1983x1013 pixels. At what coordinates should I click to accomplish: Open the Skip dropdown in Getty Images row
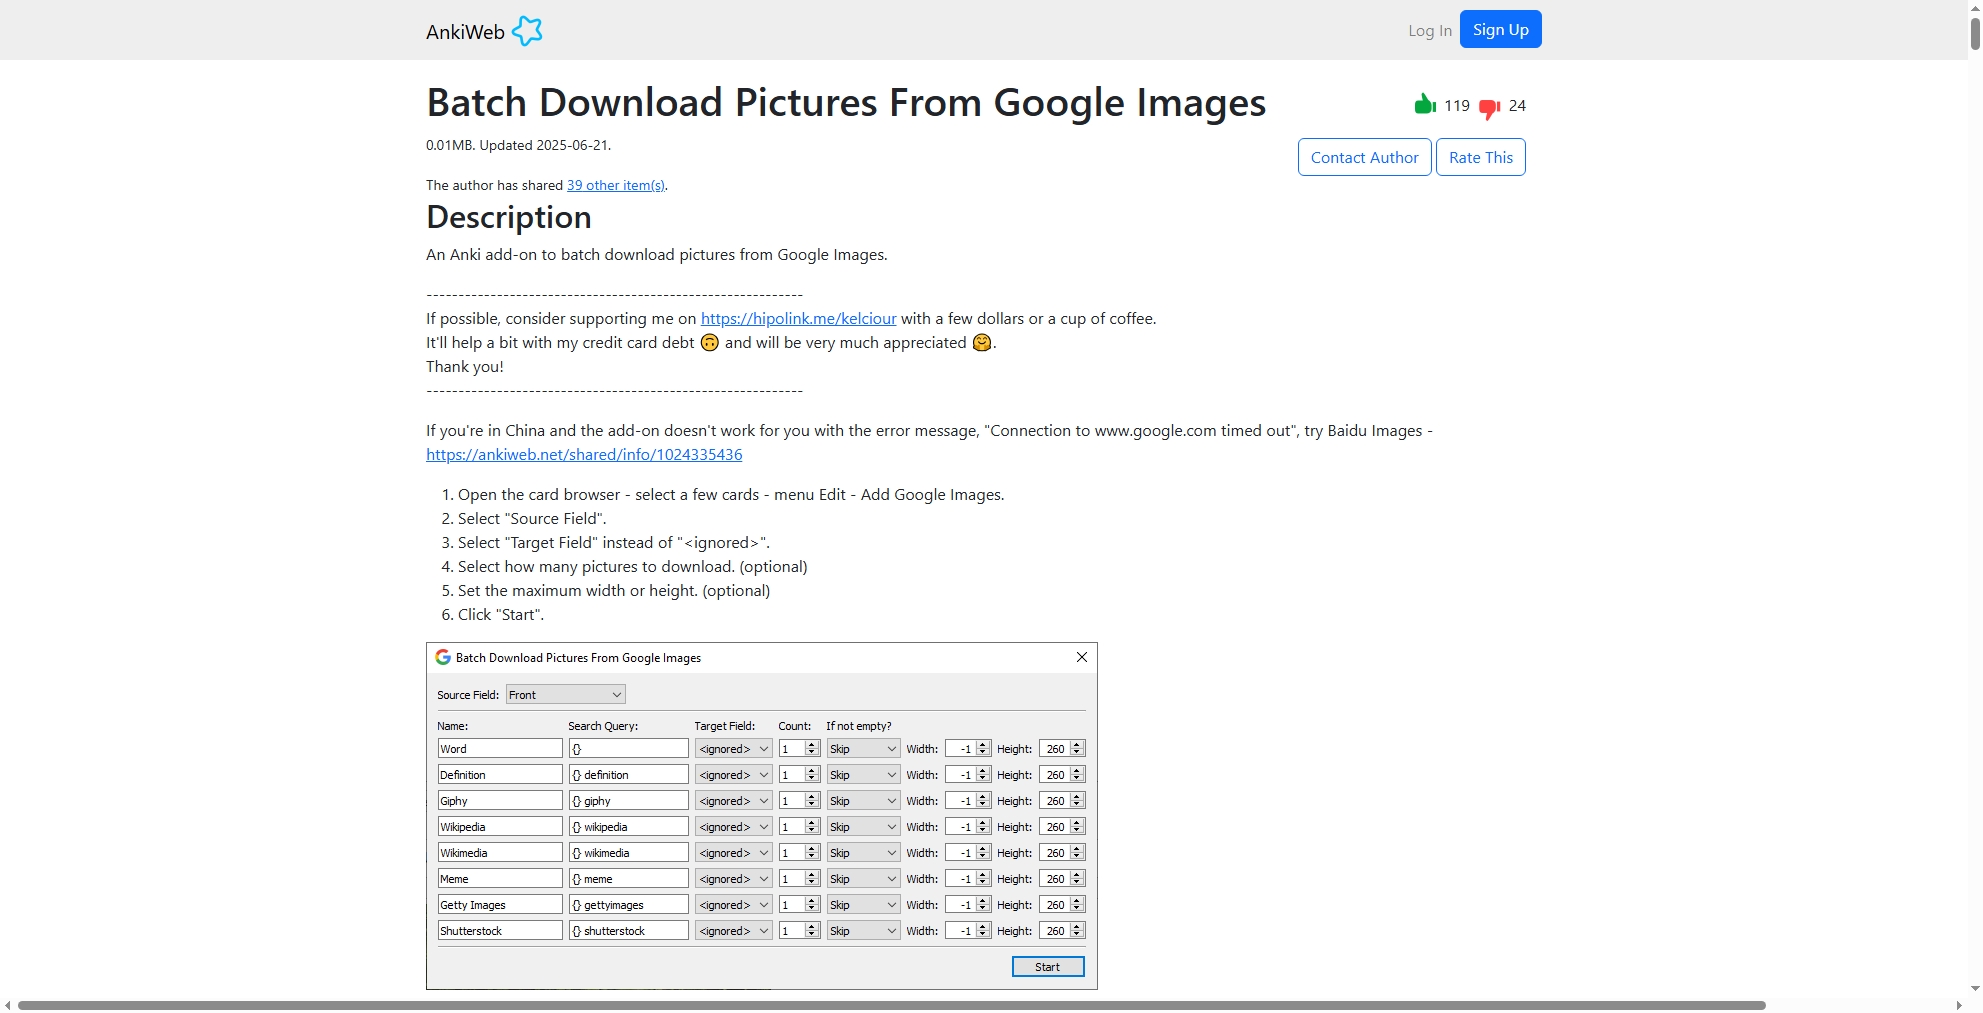[x=863, y=904]
